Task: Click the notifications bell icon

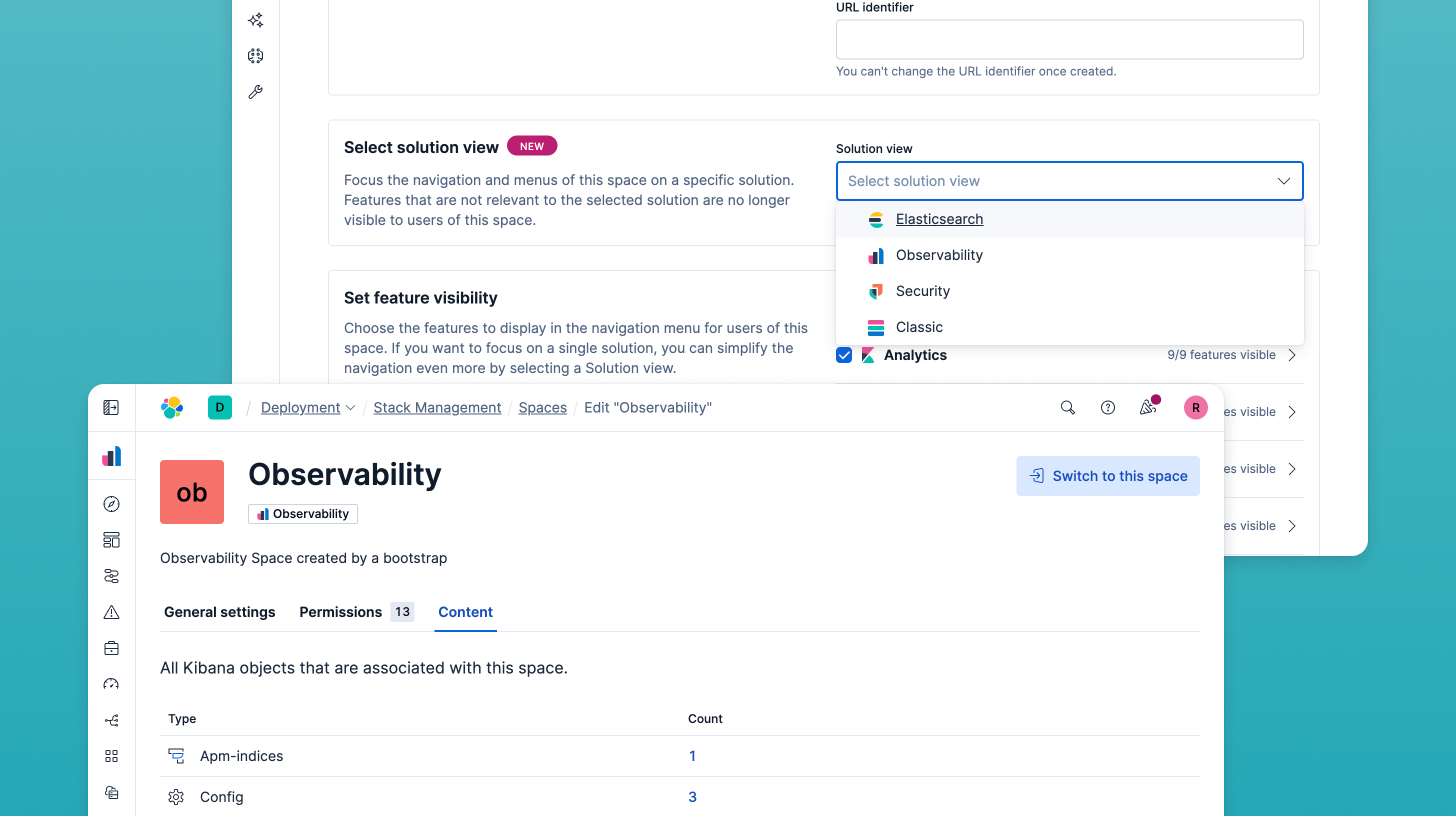Action: click(x=1148, y=407)
